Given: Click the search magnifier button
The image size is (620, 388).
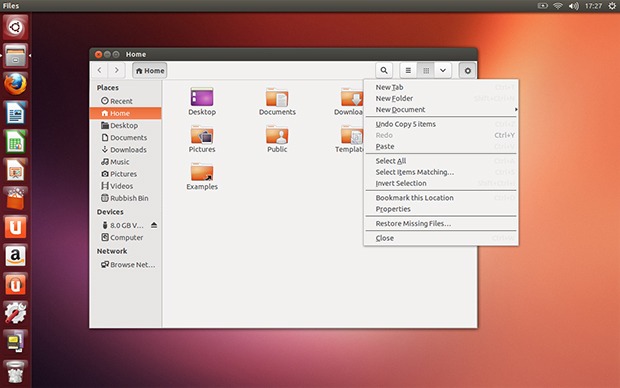Looking at the screenshot, I should [x=384, y=70].
